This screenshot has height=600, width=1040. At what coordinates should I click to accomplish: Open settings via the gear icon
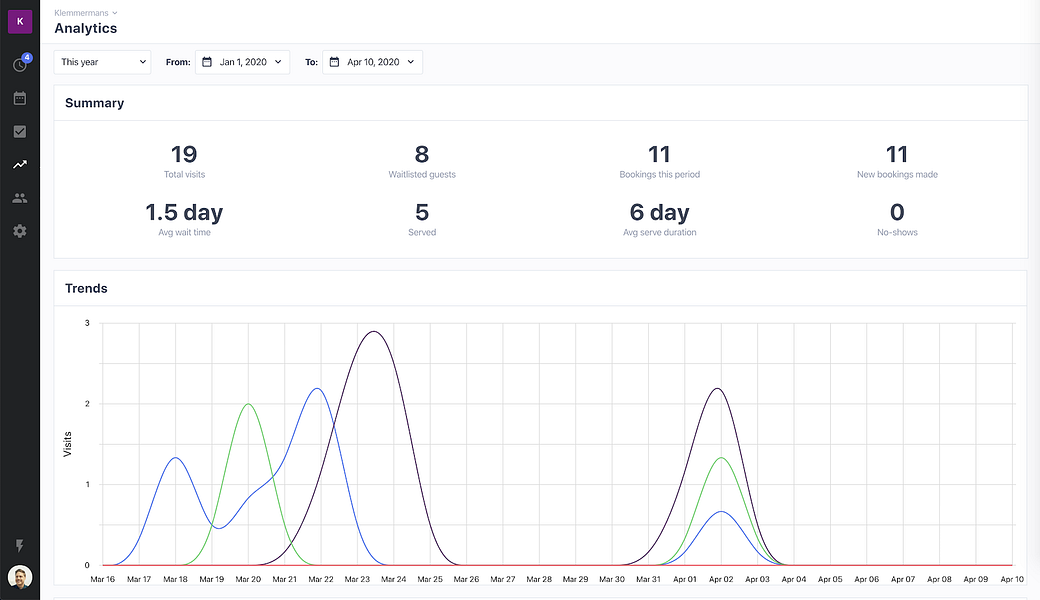pos(19,231)
